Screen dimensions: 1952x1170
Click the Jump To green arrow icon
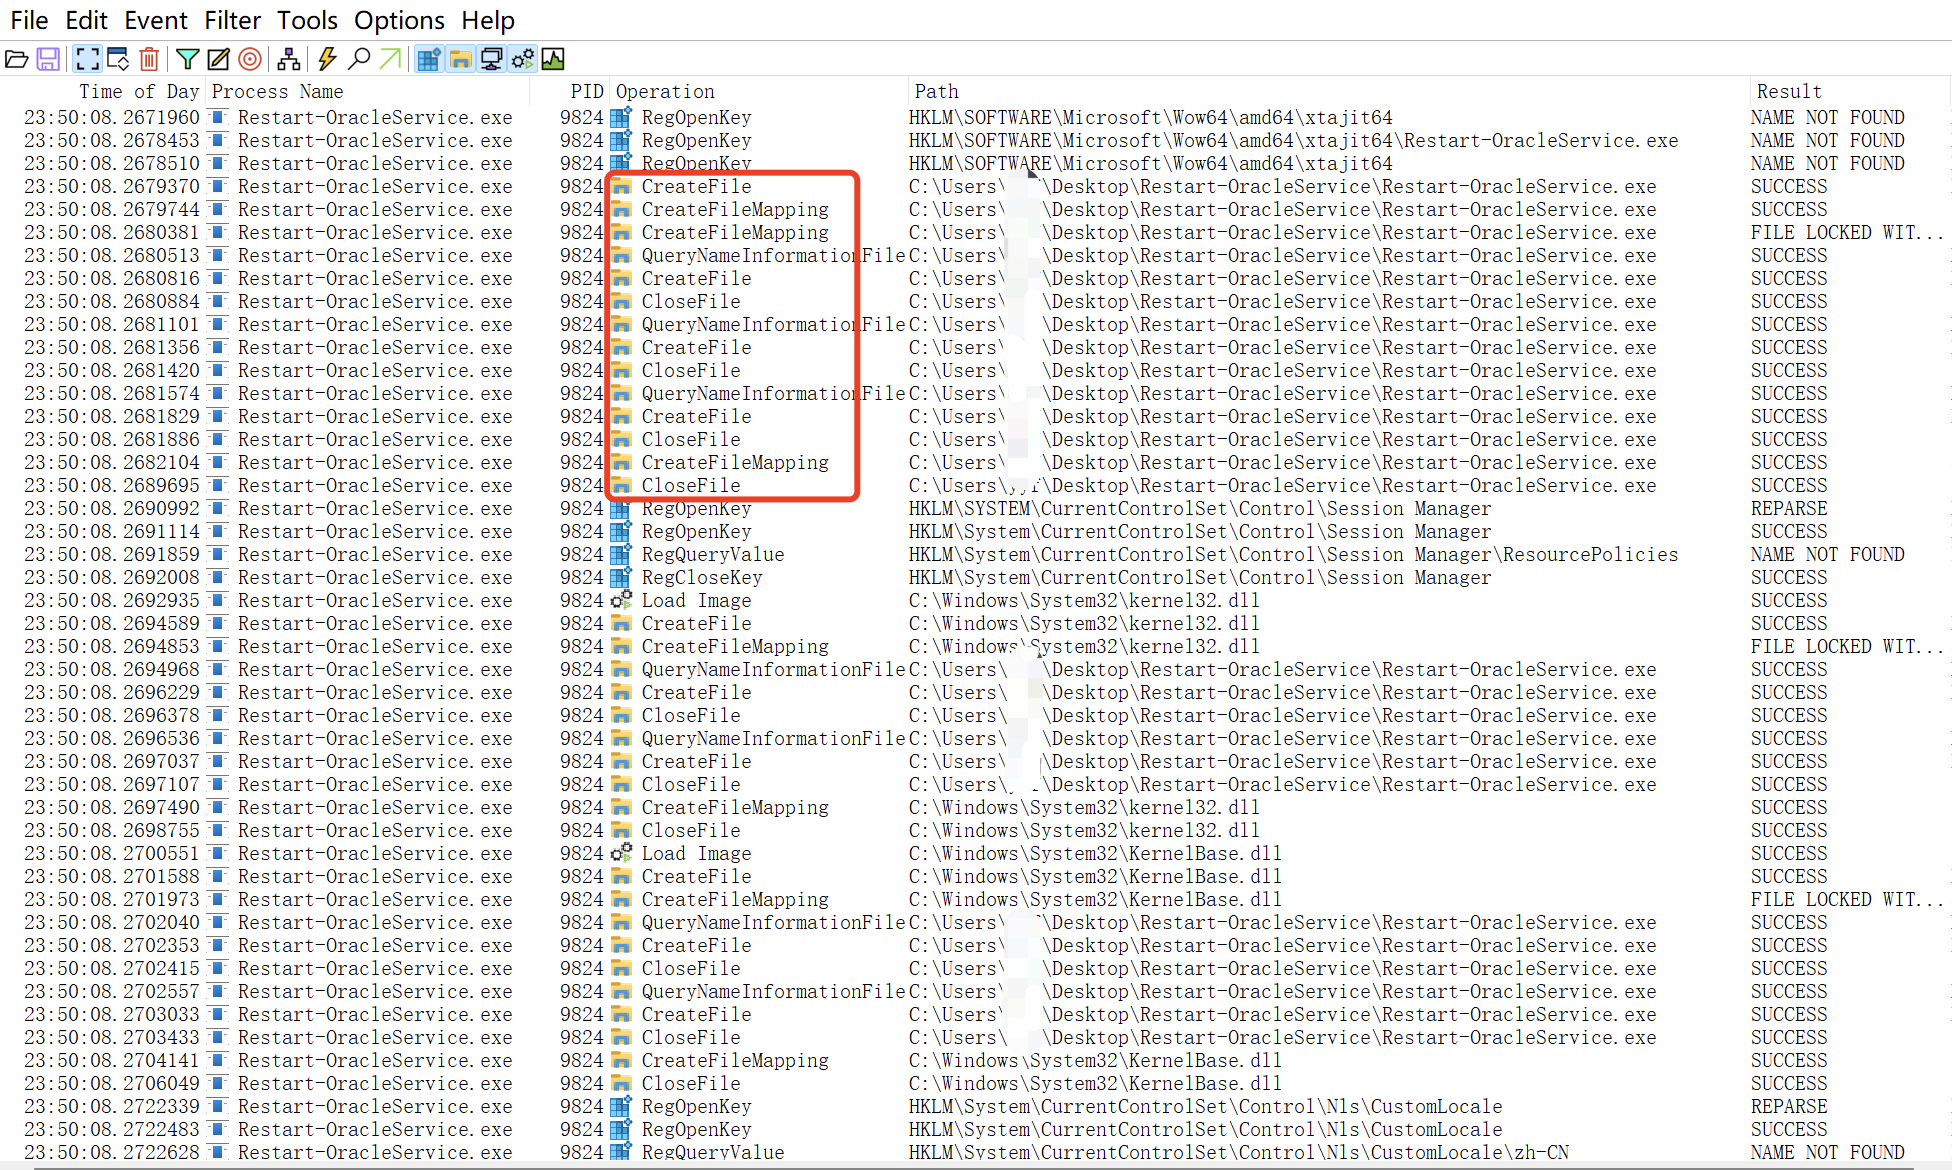pos(390,60)
